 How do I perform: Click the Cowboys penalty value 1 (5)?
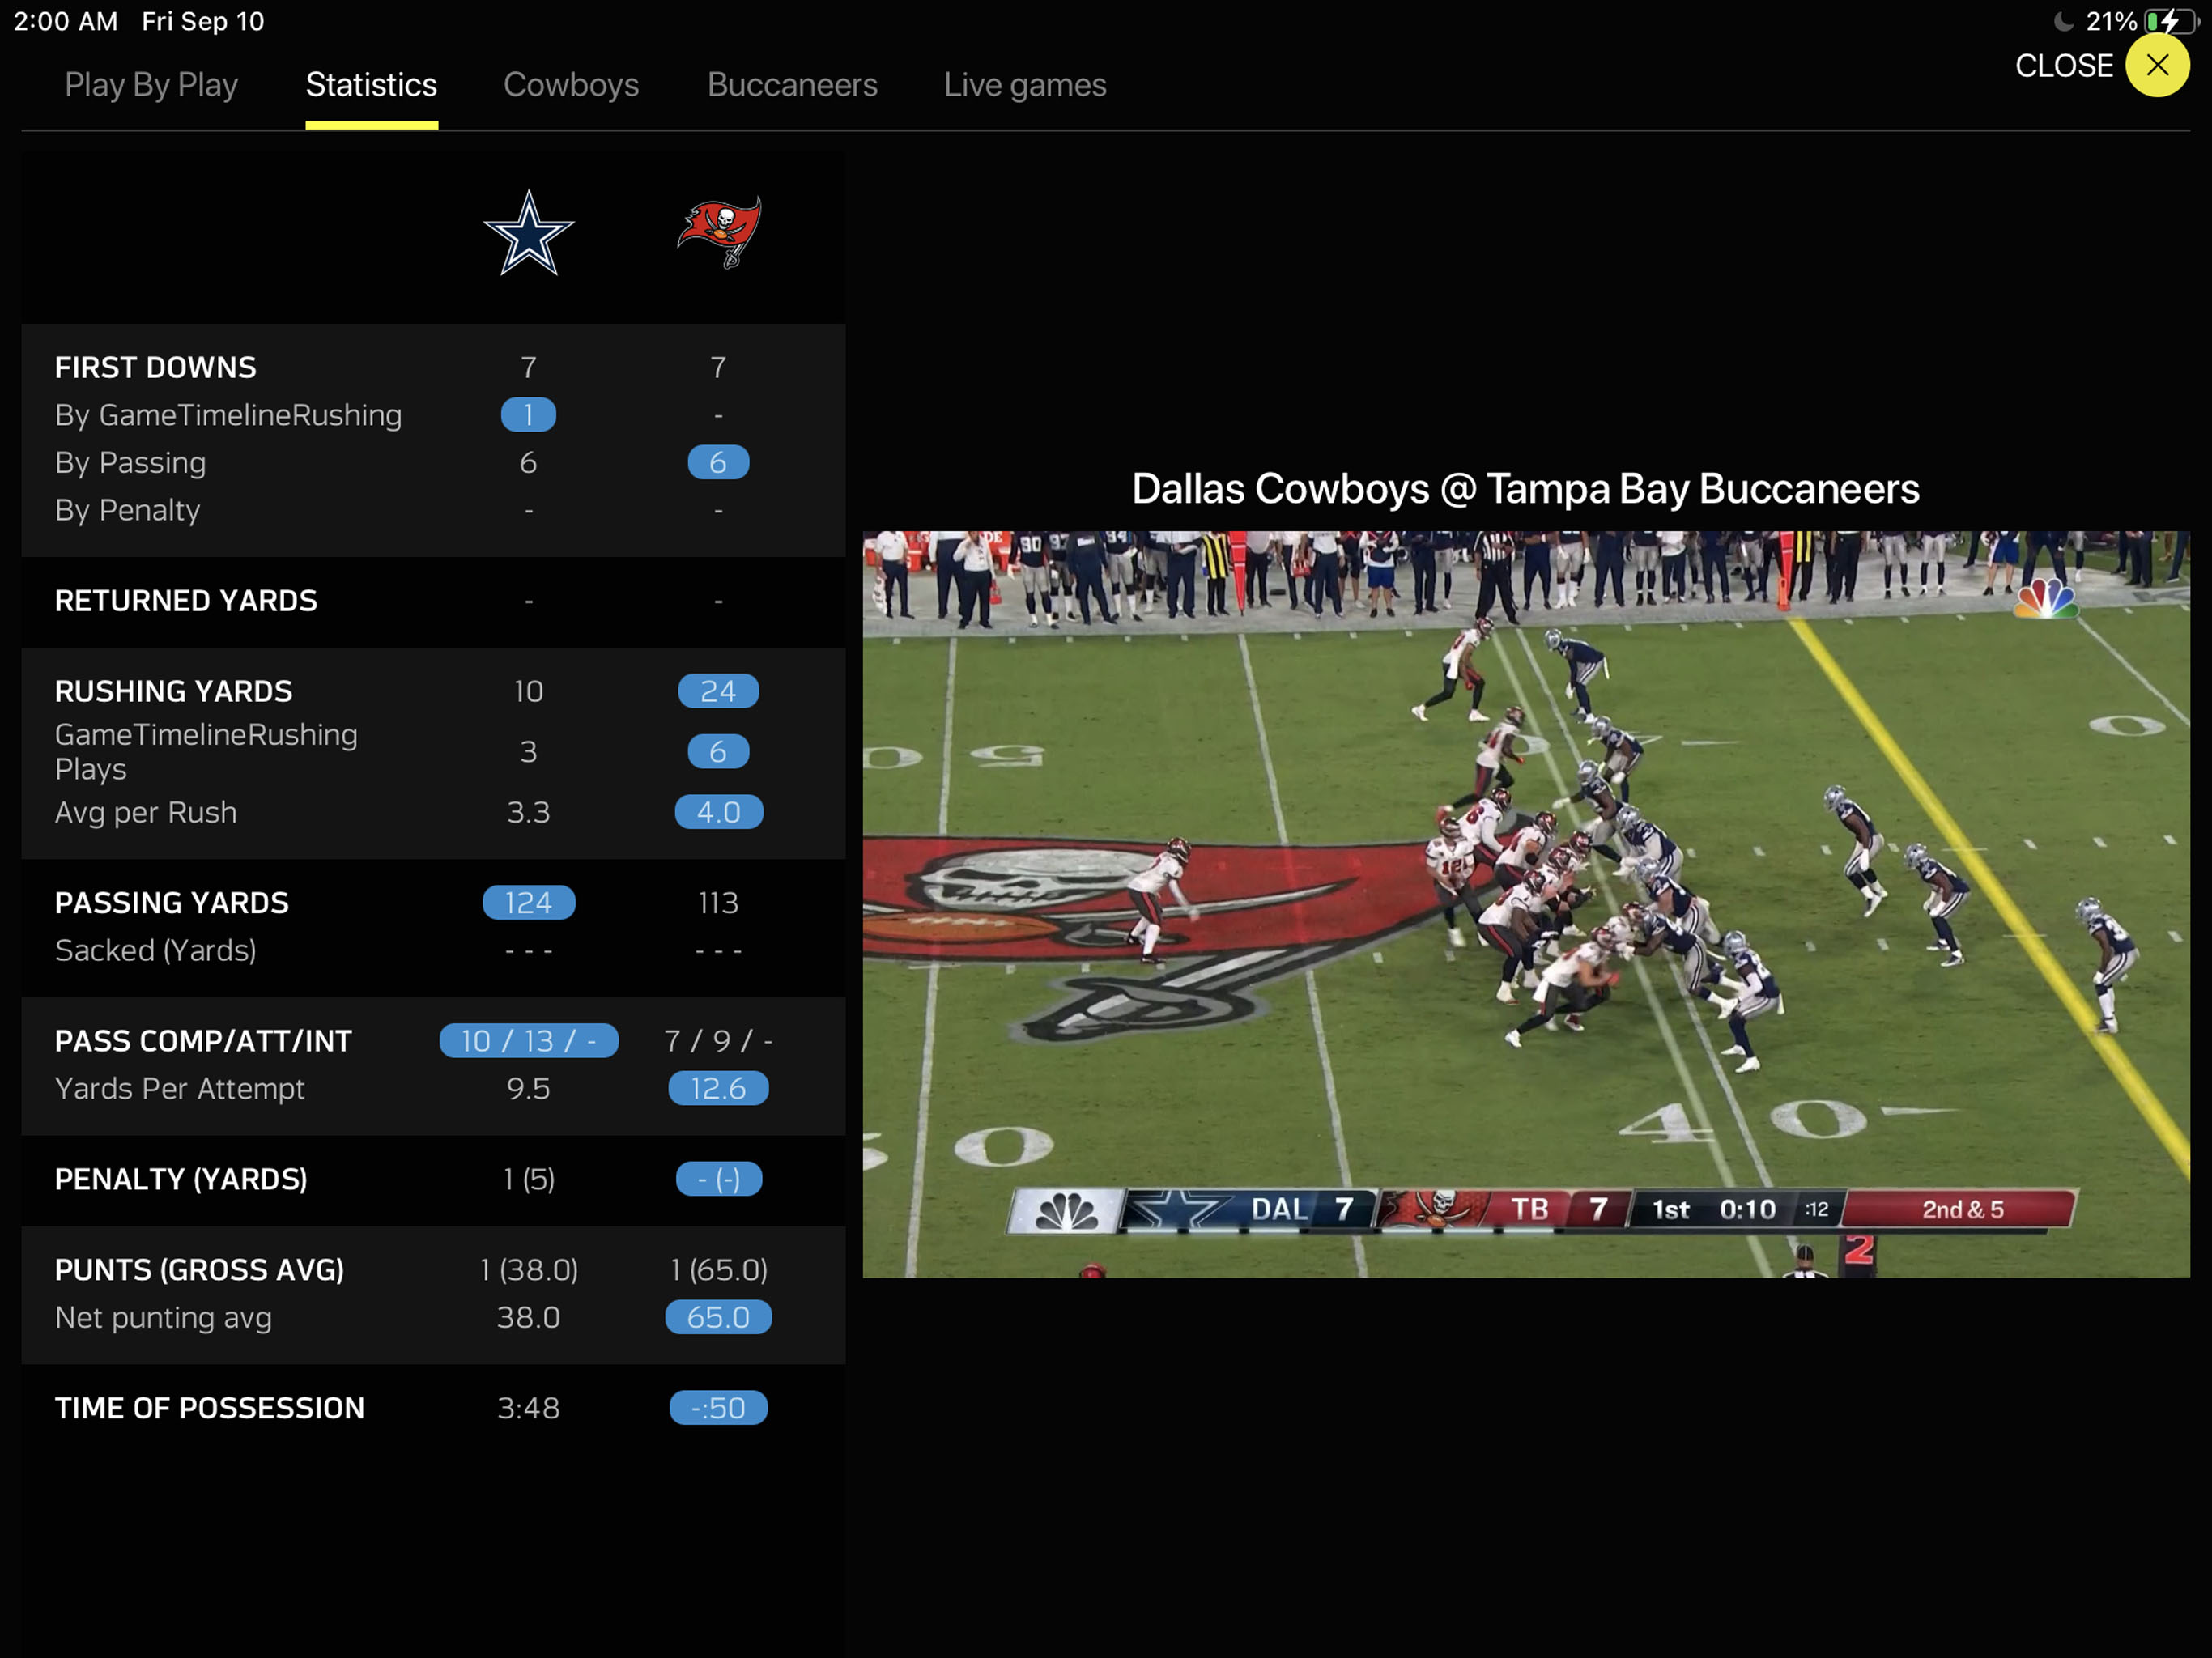tap(528, 1179)
